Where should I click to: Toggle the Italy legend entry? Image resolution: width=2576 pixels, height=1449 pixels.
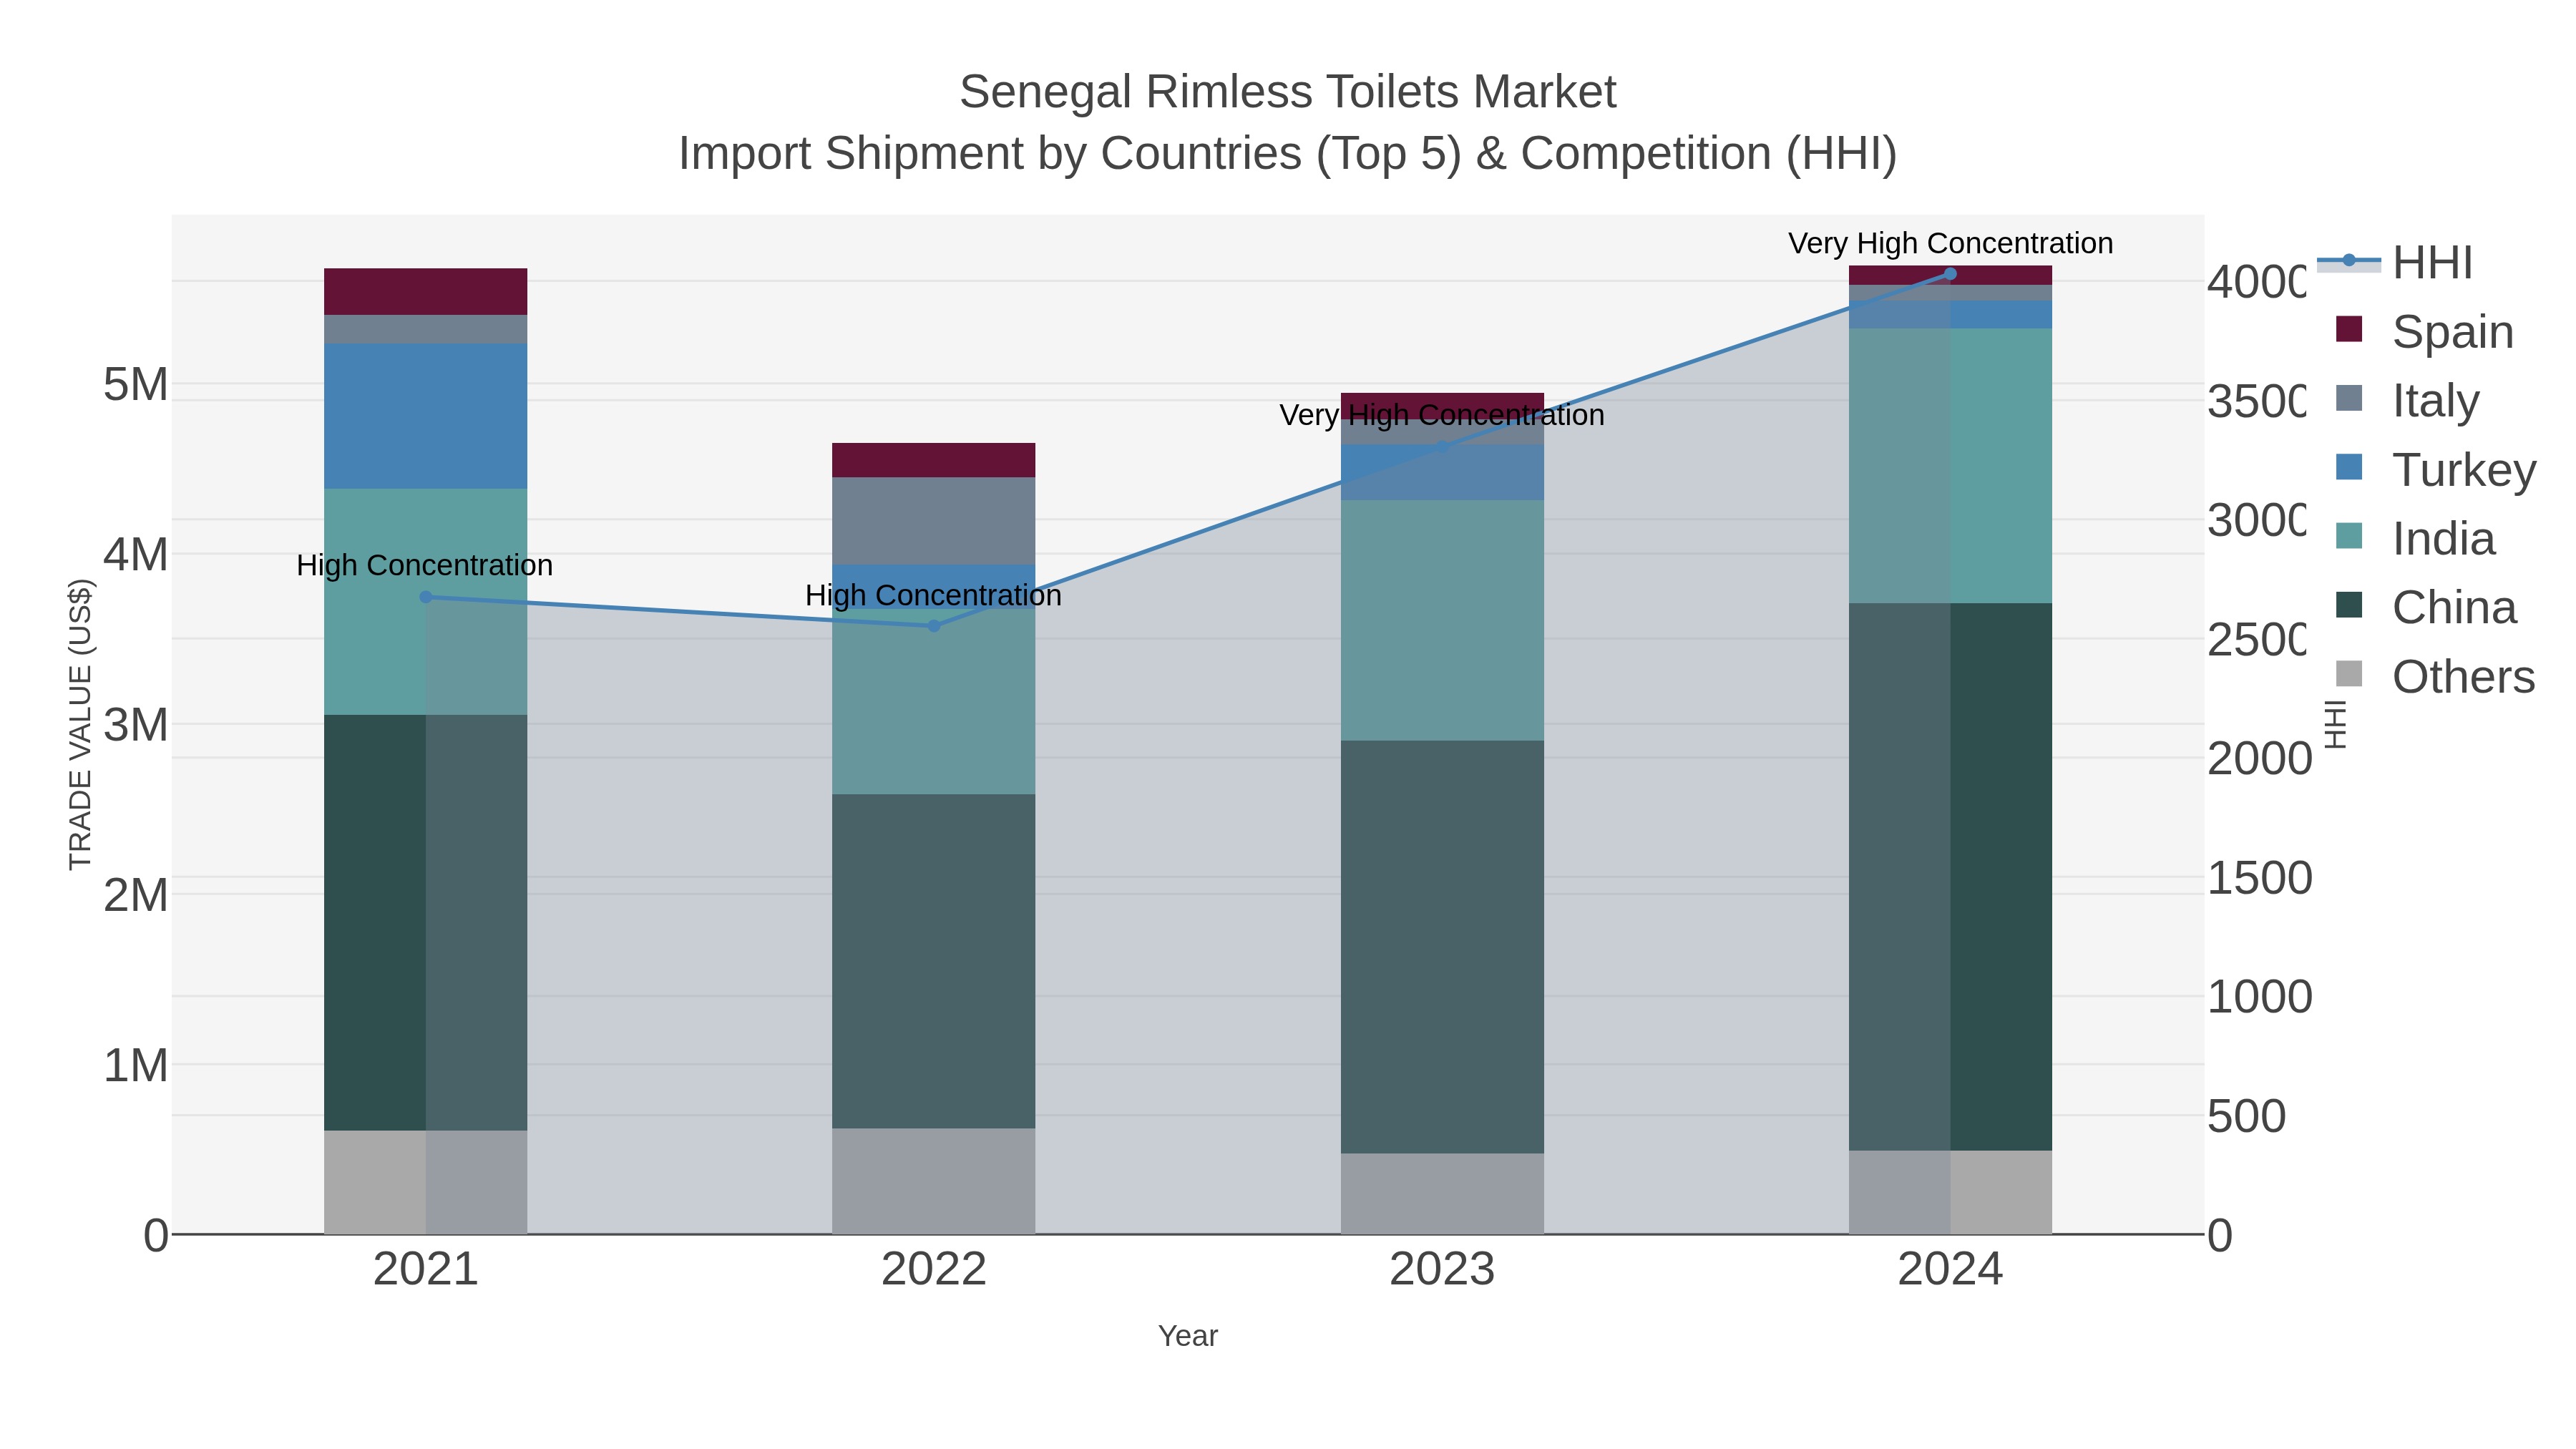[2407, 400]
